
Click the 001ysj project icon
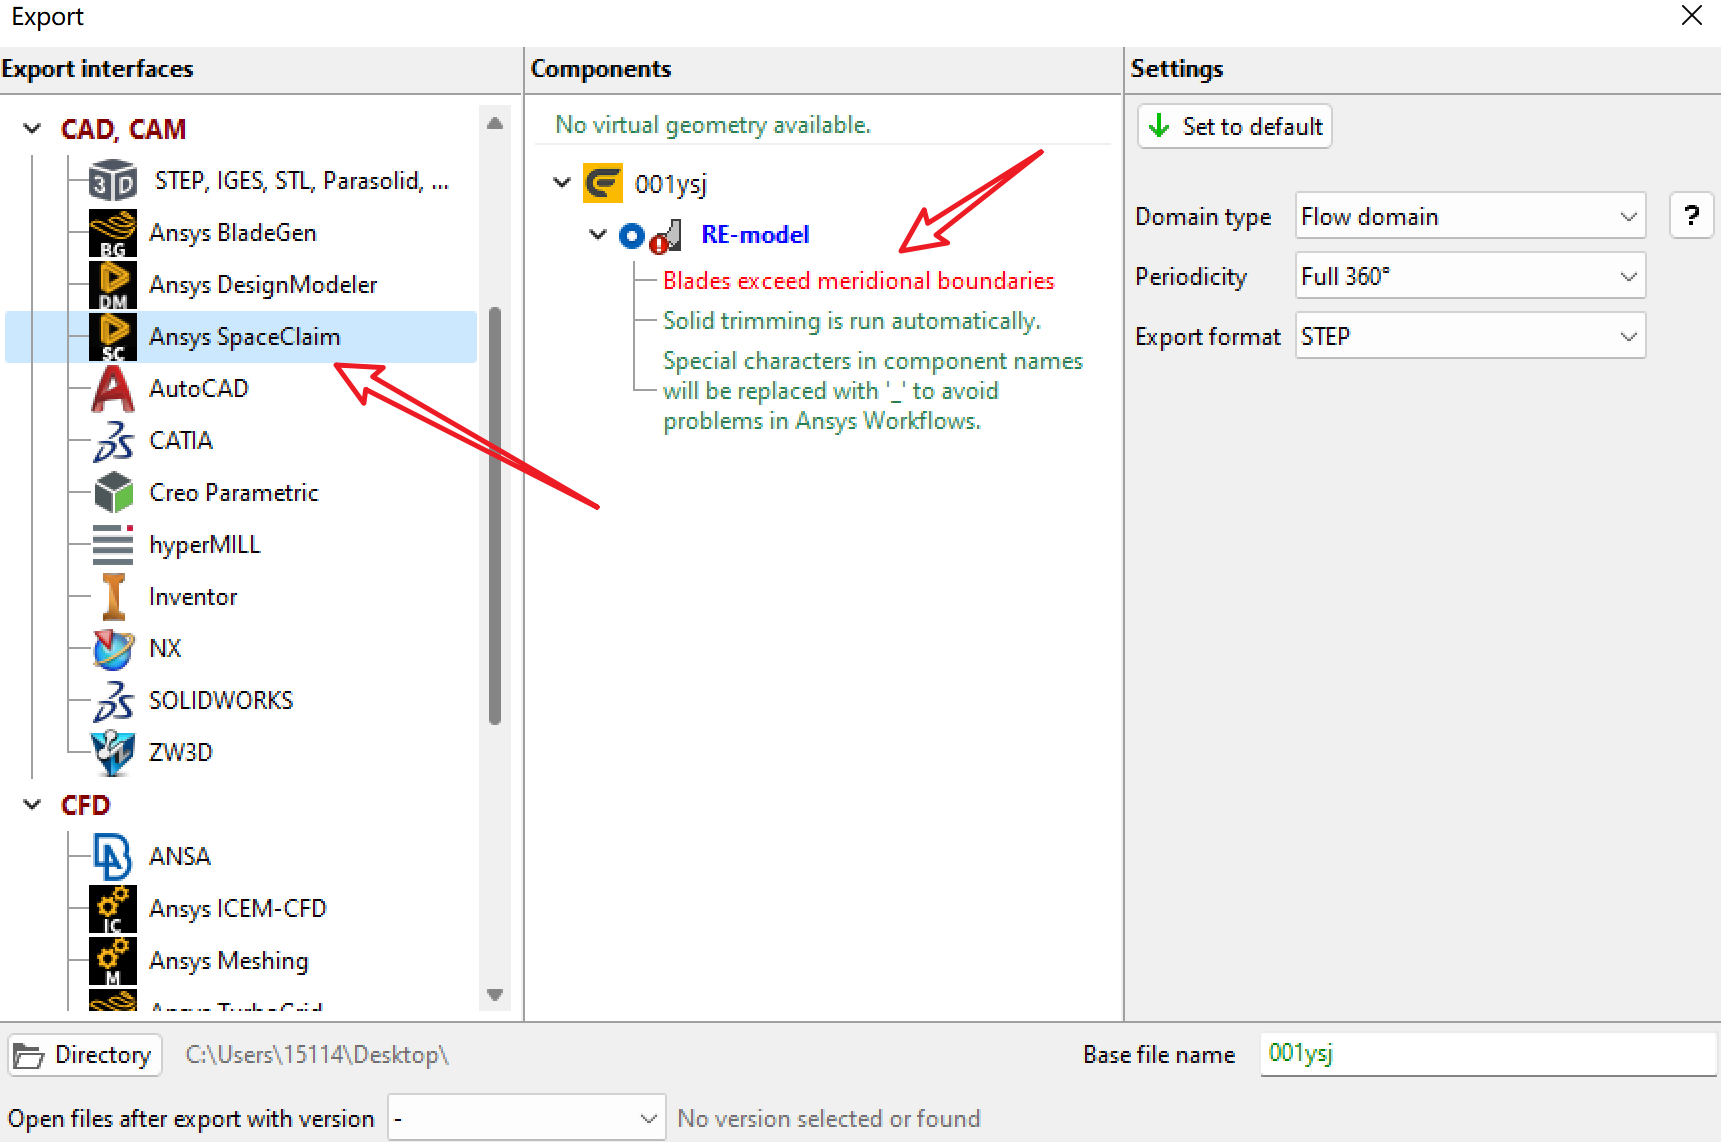pos(603,184)
